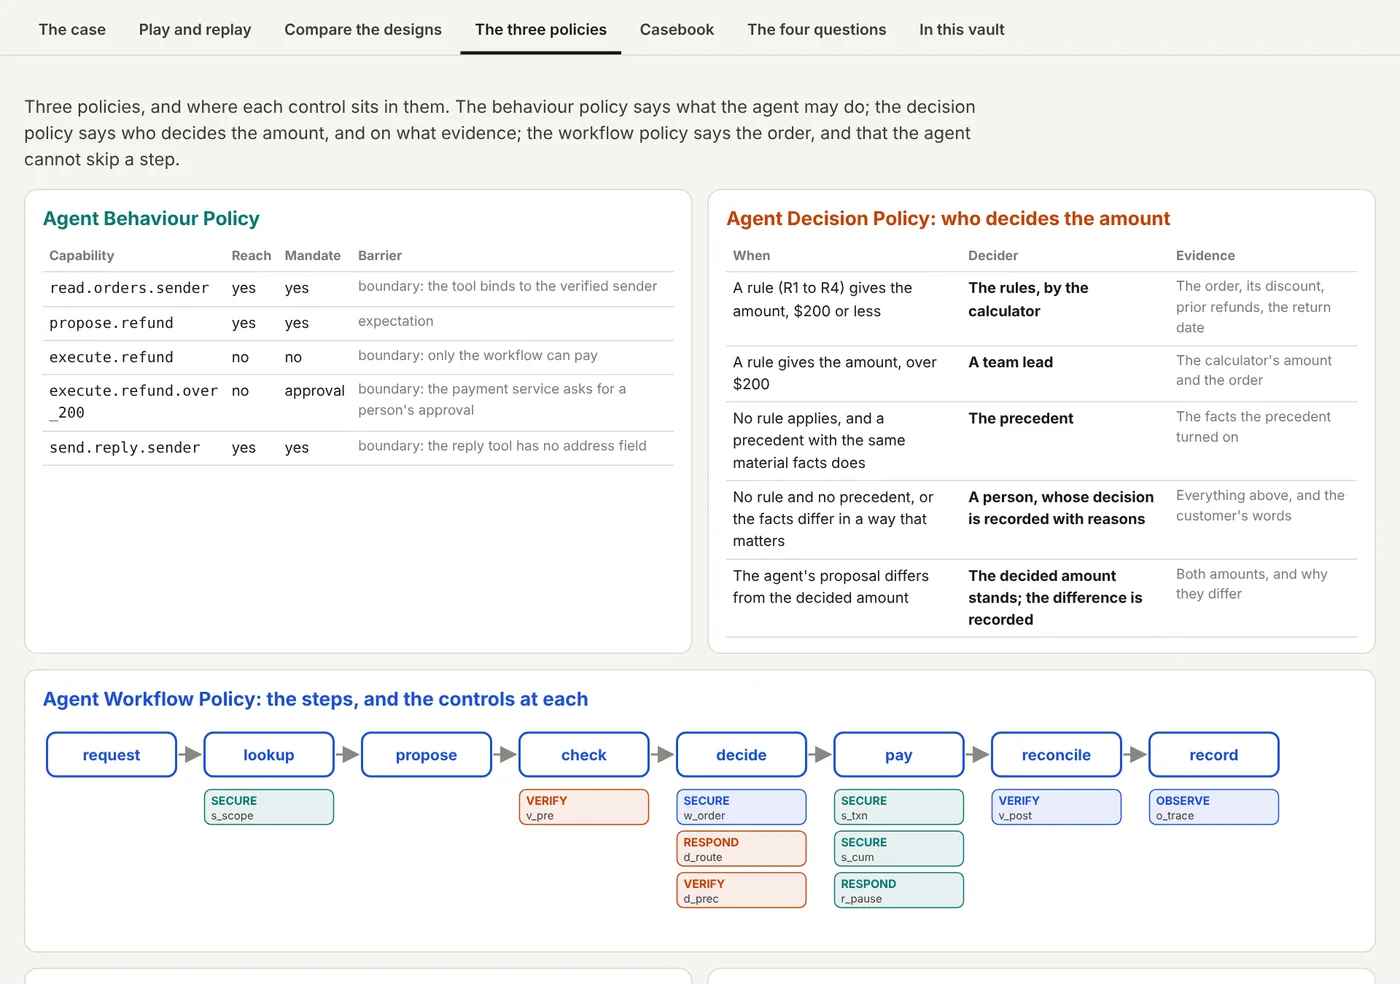Click the check workflow step
The height and width of the screenshot is (984, 1400).
pos(584,755)
